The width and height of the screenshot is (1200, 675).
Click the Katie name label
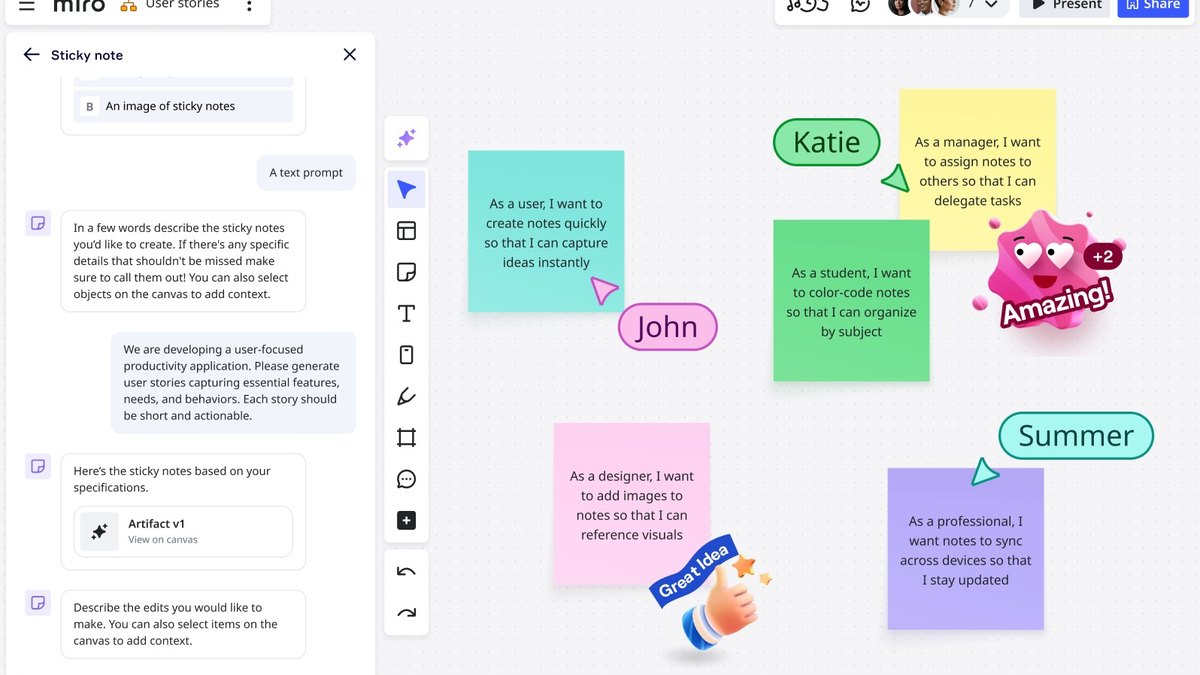point(826,142)
